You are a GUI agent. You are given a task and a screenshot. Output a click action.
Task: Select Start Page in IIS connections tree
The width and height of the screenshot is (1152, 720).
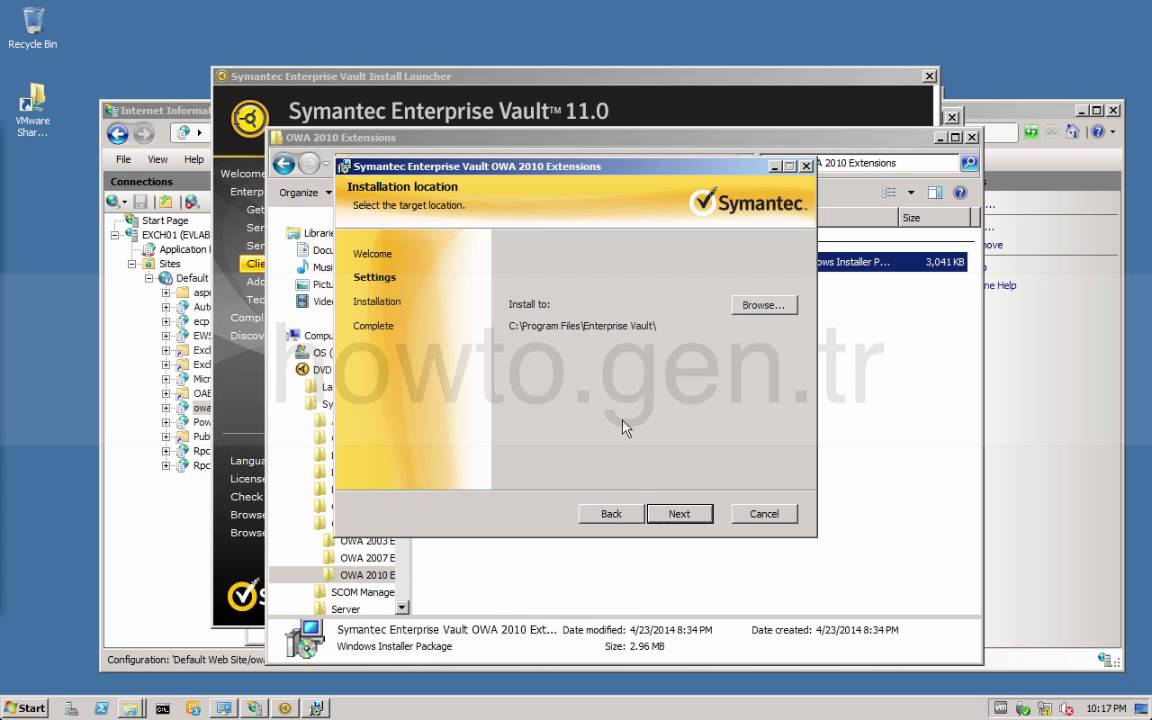point(165,220)
